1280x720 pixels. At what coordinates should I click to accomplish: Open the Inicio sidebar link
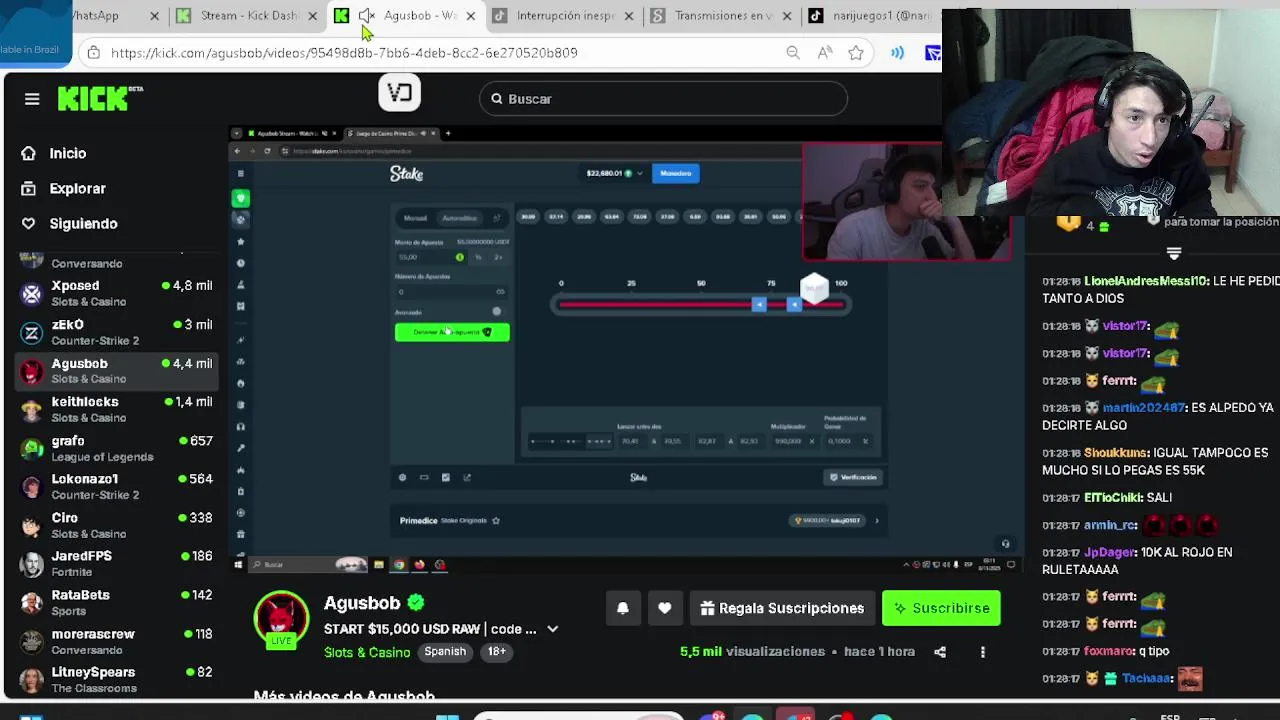pos(68,153)
